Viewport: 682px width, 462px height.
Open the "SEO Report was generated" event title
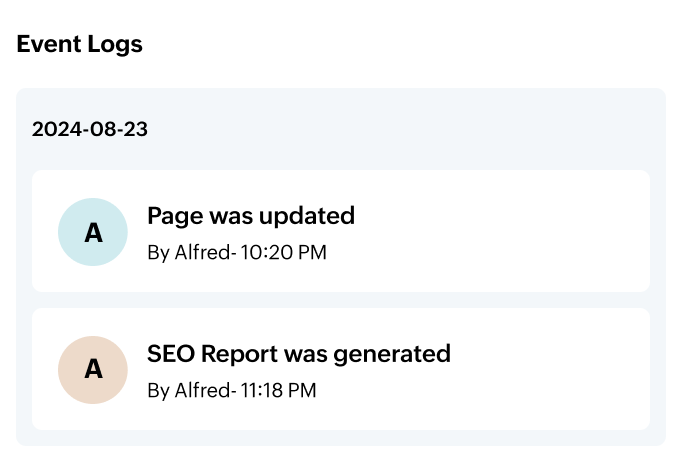click(x=299, y=353)
